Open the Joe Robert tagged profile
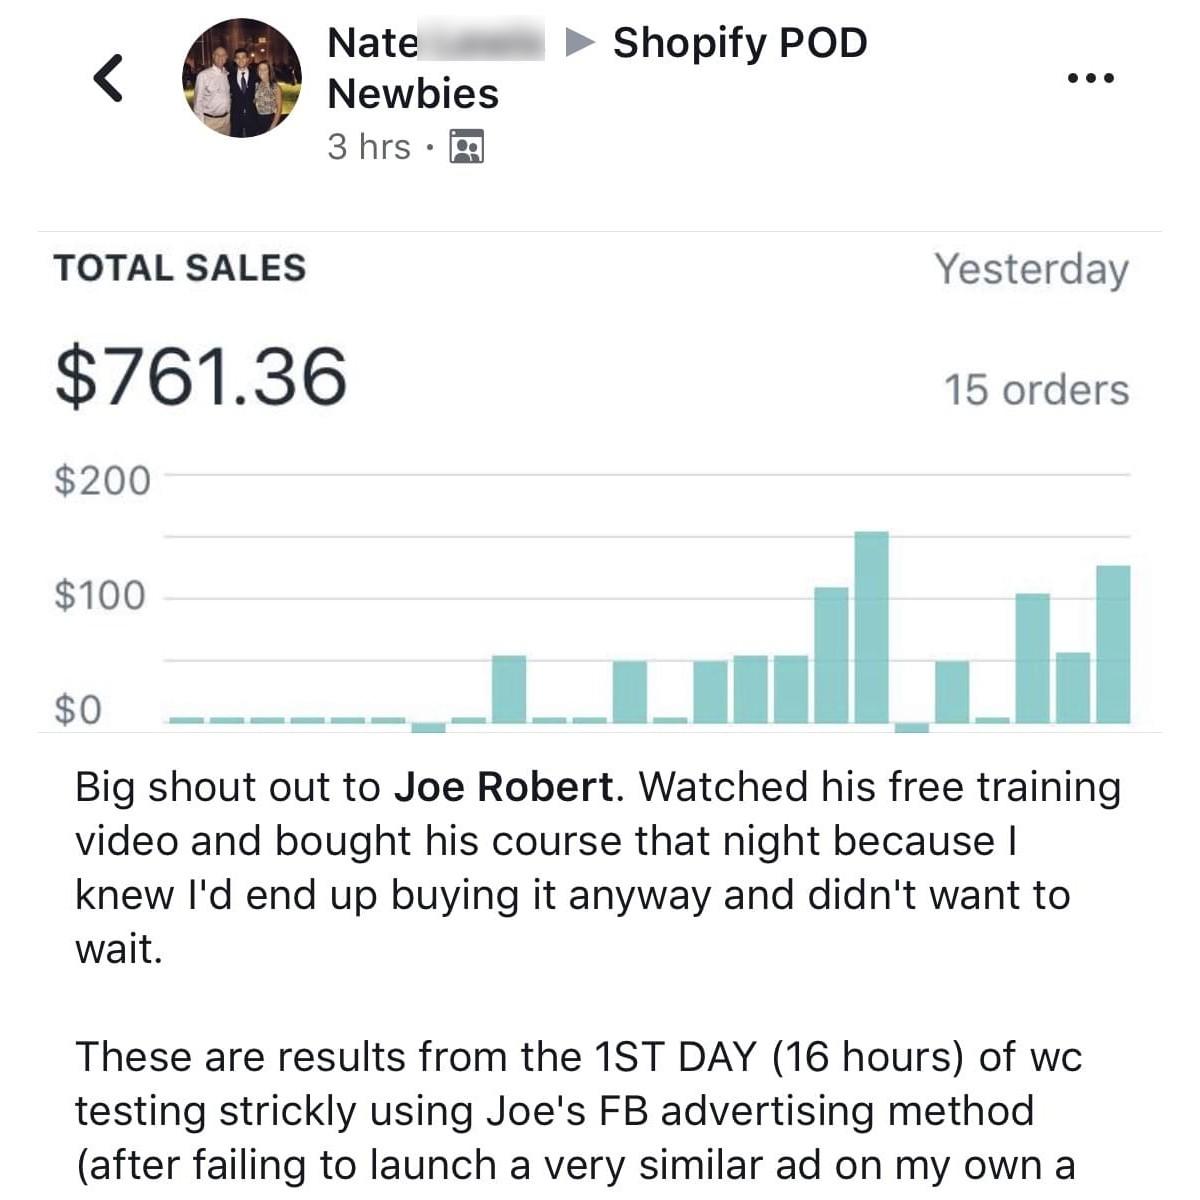Image resolution: width=1200 pixels, height=1200 pixels. [x=503, y=787]
